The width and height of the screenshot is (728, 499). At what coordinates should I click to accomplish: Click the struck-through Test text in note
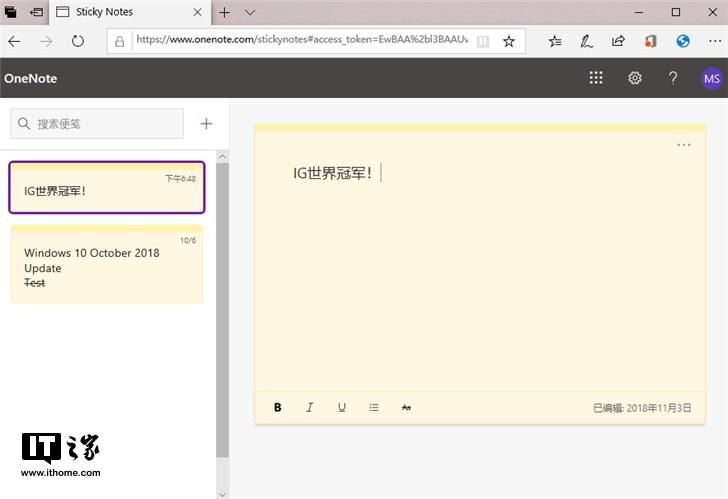(x=34, y=283)
